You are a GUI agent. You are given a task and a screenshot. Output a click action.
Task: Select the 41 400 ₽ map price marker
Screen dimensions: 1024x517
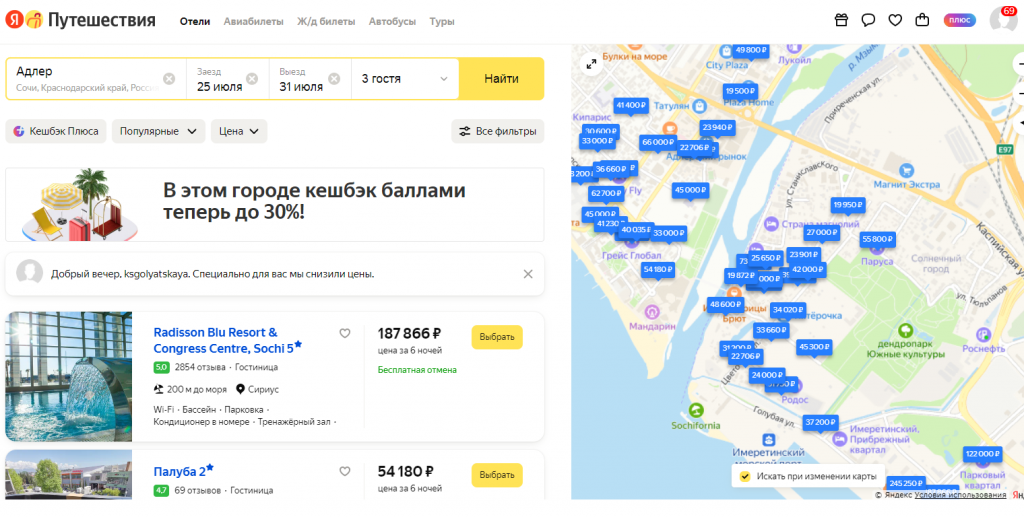(x=631, y=105)
